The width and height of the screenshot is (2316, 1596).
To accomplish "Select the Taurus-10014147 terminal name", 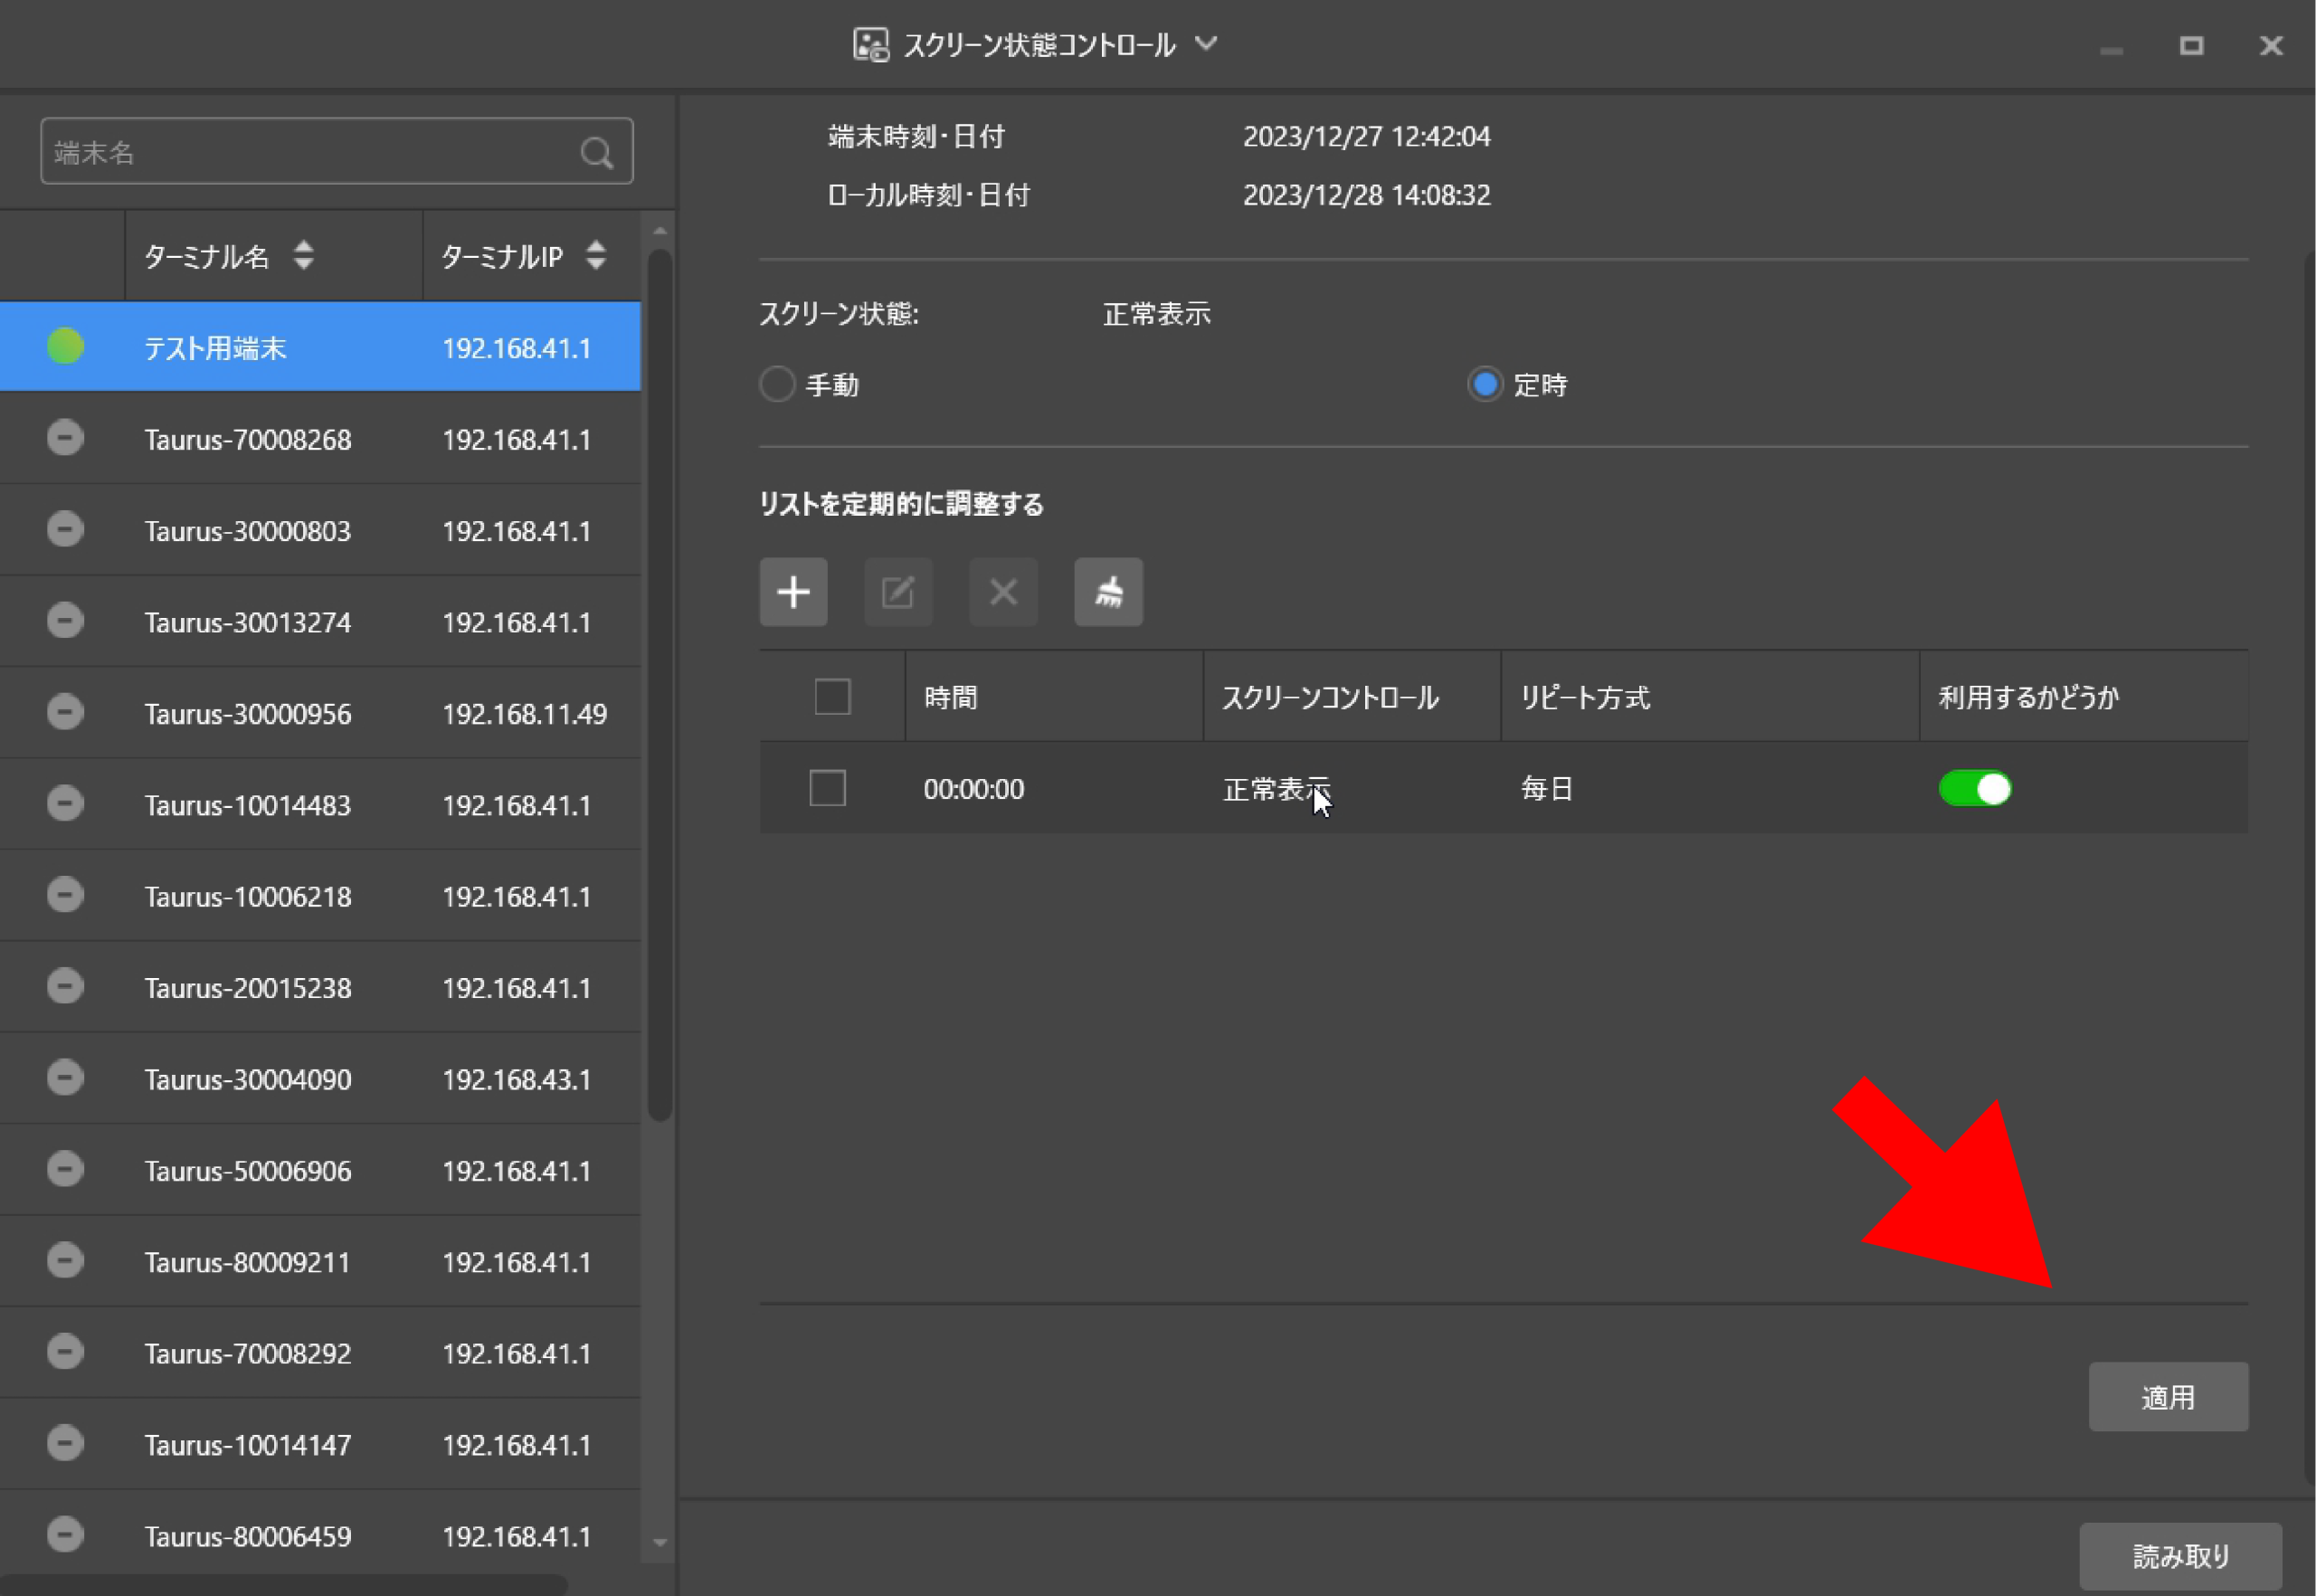I will [247, 1444].
